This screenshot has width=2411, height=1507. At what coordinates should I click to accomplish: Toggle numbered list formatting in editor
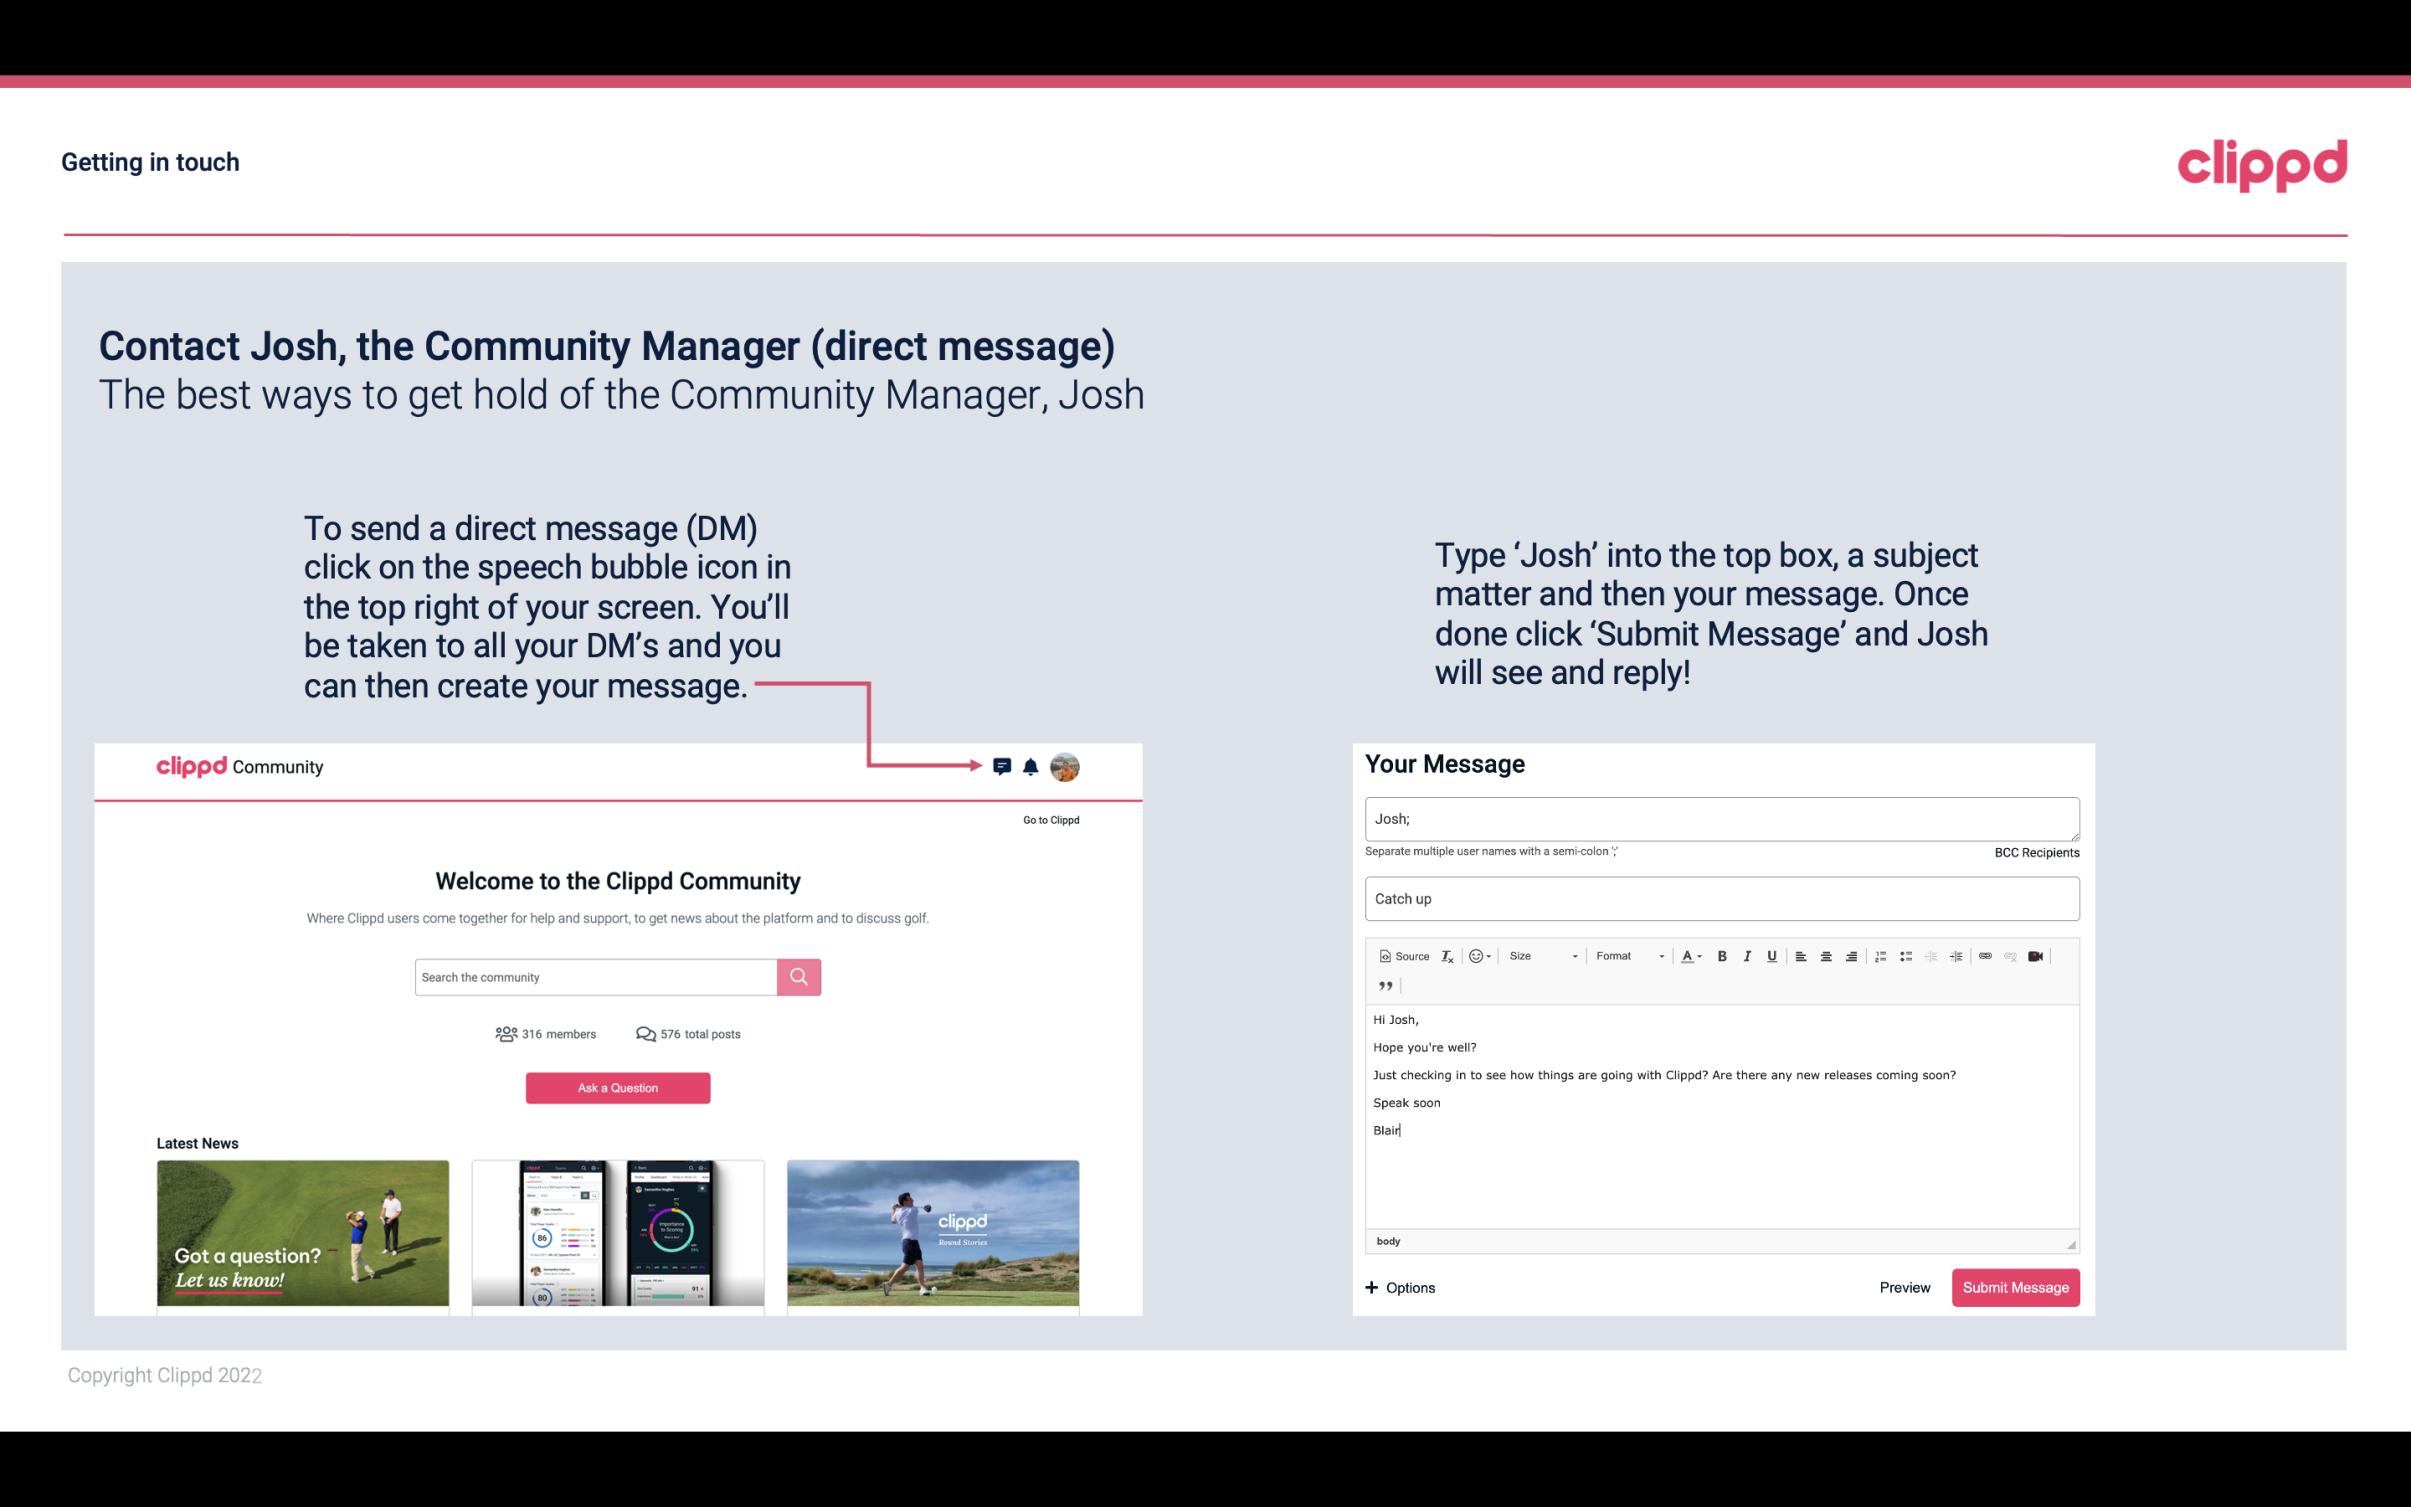1880,955
